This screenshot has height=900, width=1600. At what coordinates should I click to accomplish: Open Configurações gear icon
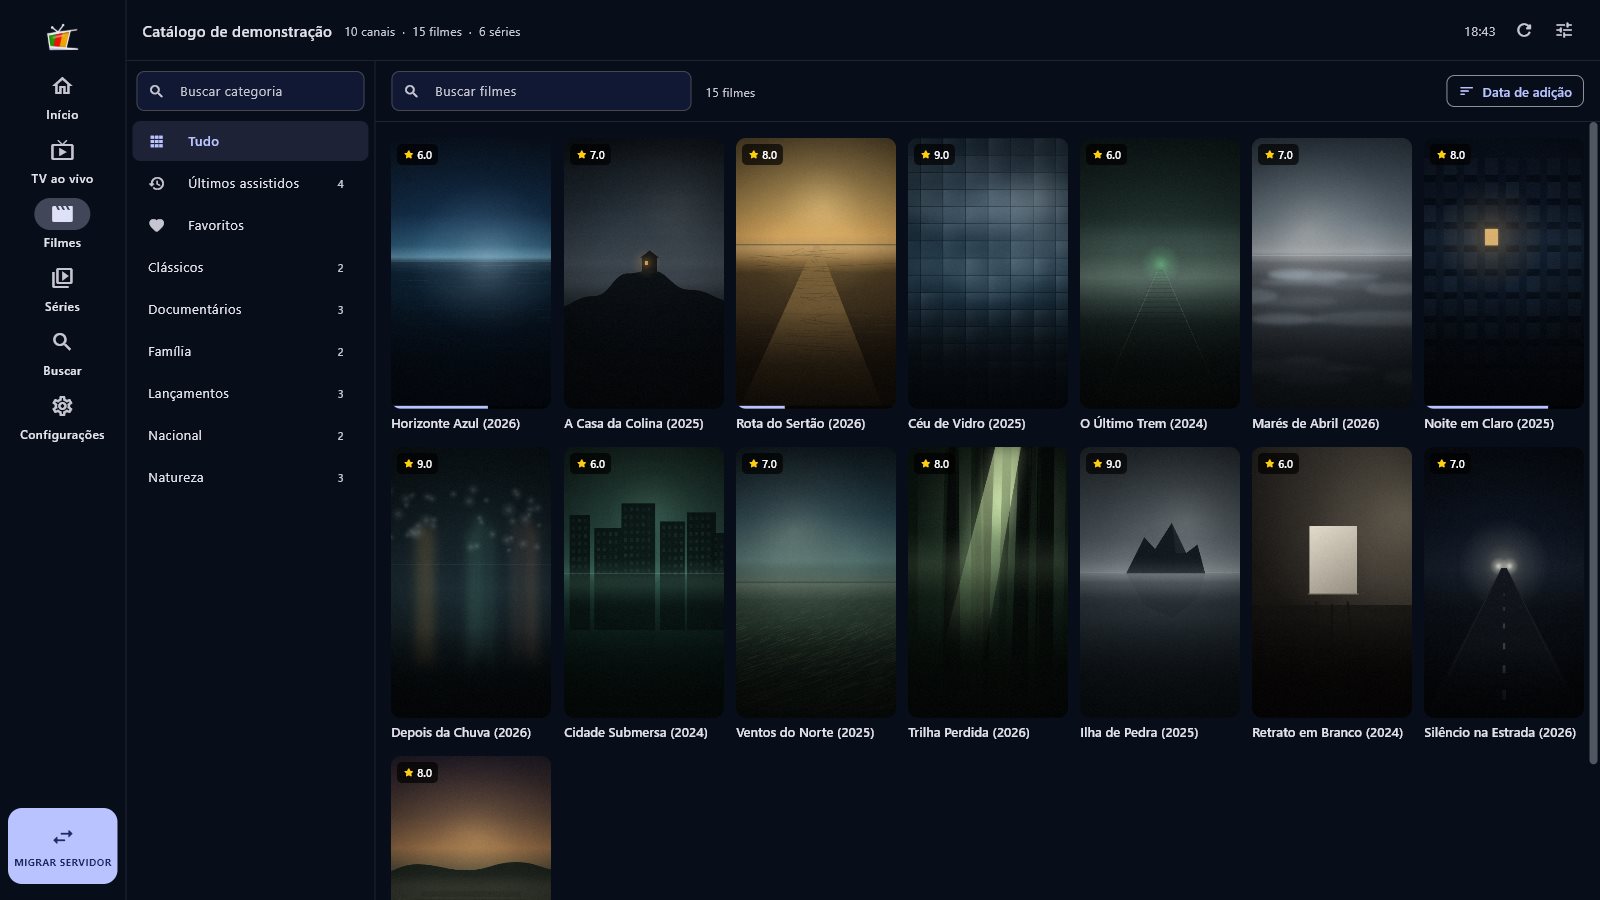pyautogui.click(x=62, y=406)
